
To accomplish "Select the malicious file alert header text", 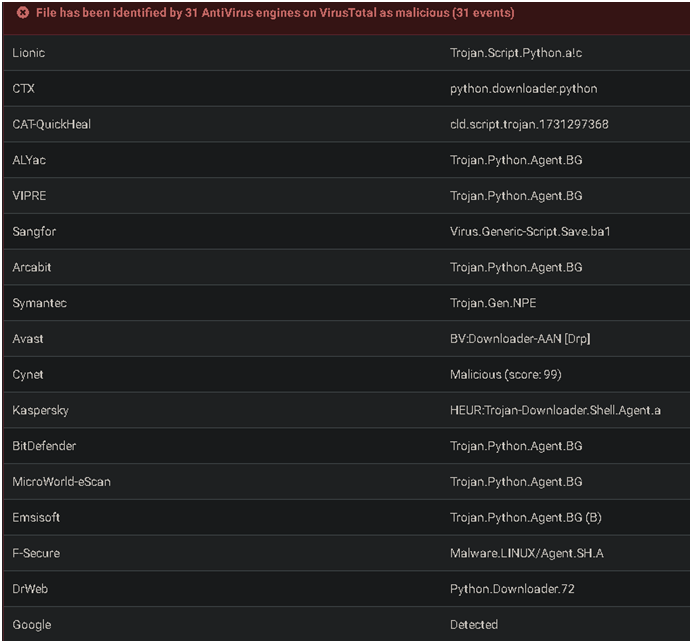I will (x=275, y=13).
